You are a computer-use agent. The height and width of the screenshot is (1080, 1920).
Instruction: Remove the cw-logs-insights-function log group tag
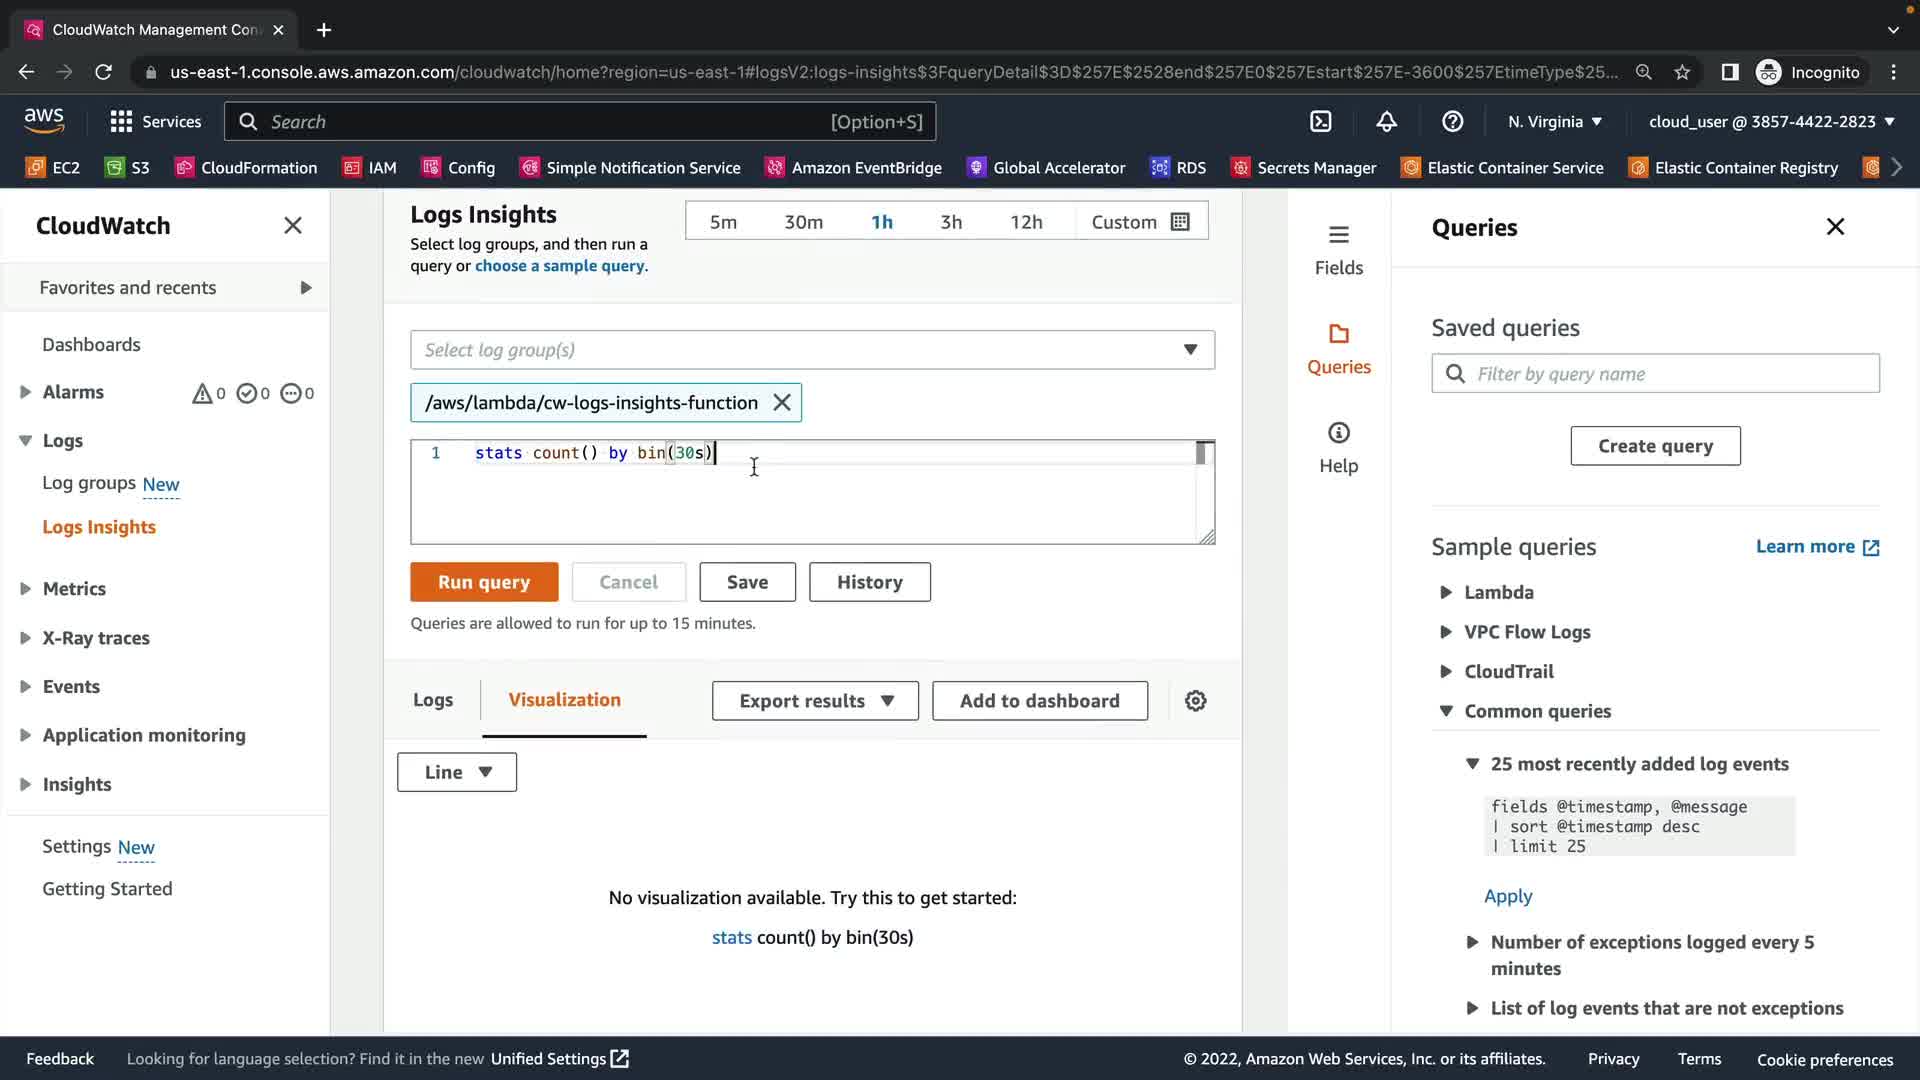(782, 403)
